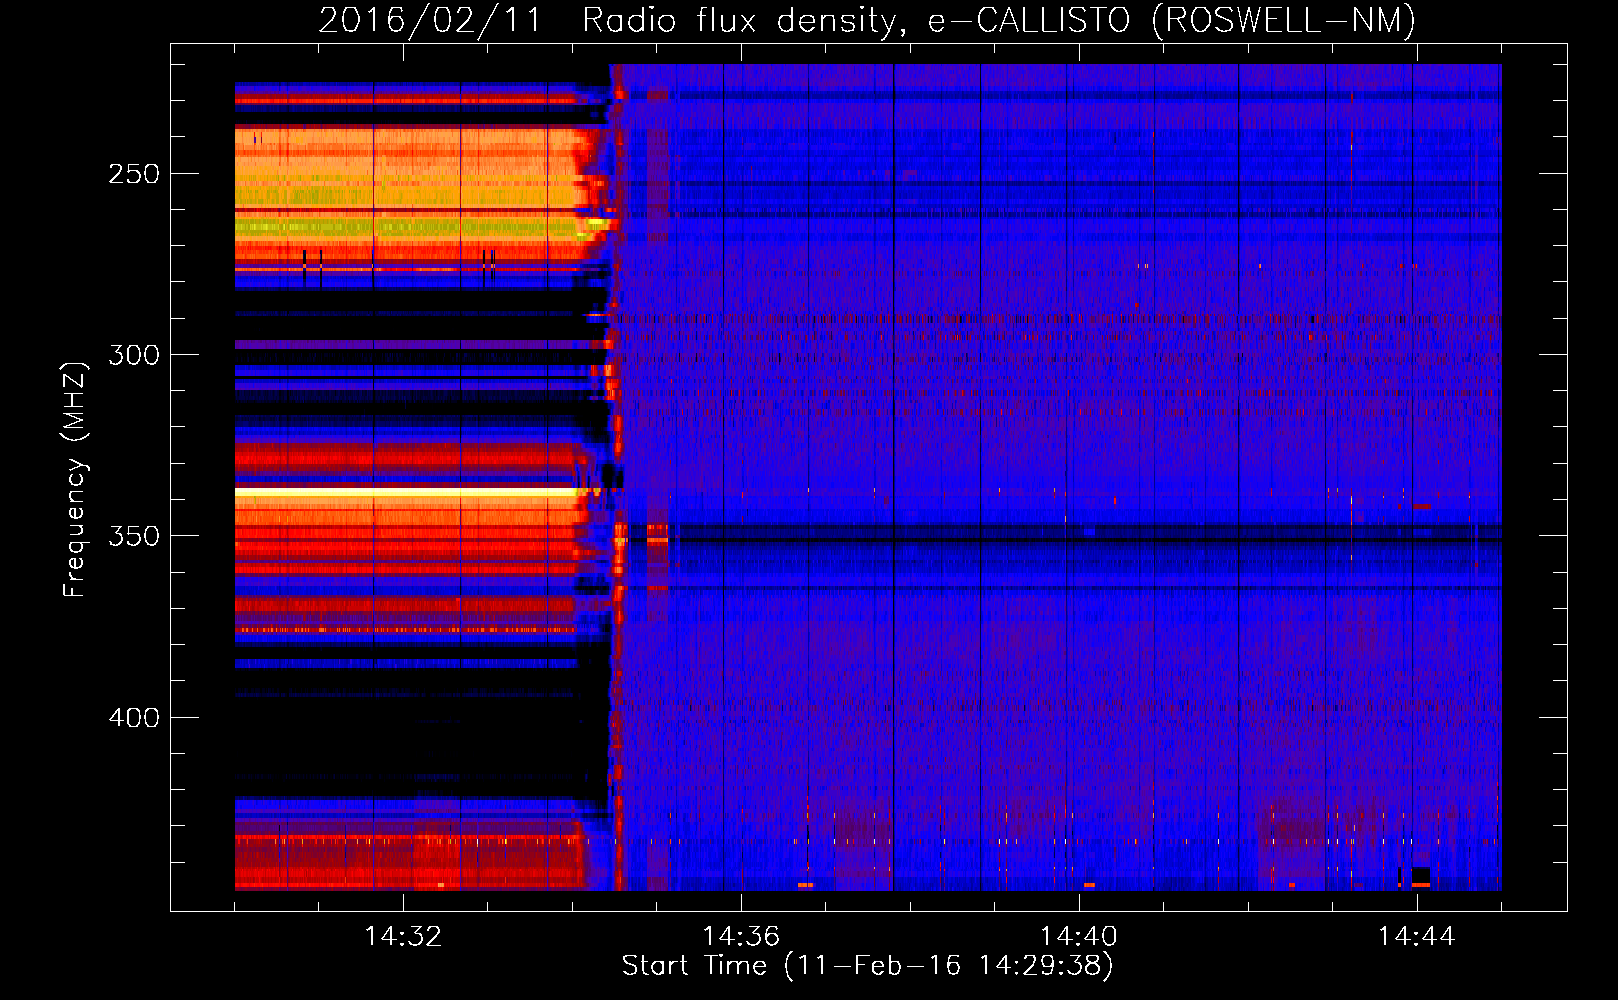Screen dimensions: 1618x1000
Task: Click the 14:36 time tick label
Action: click(x=741, y=937)
